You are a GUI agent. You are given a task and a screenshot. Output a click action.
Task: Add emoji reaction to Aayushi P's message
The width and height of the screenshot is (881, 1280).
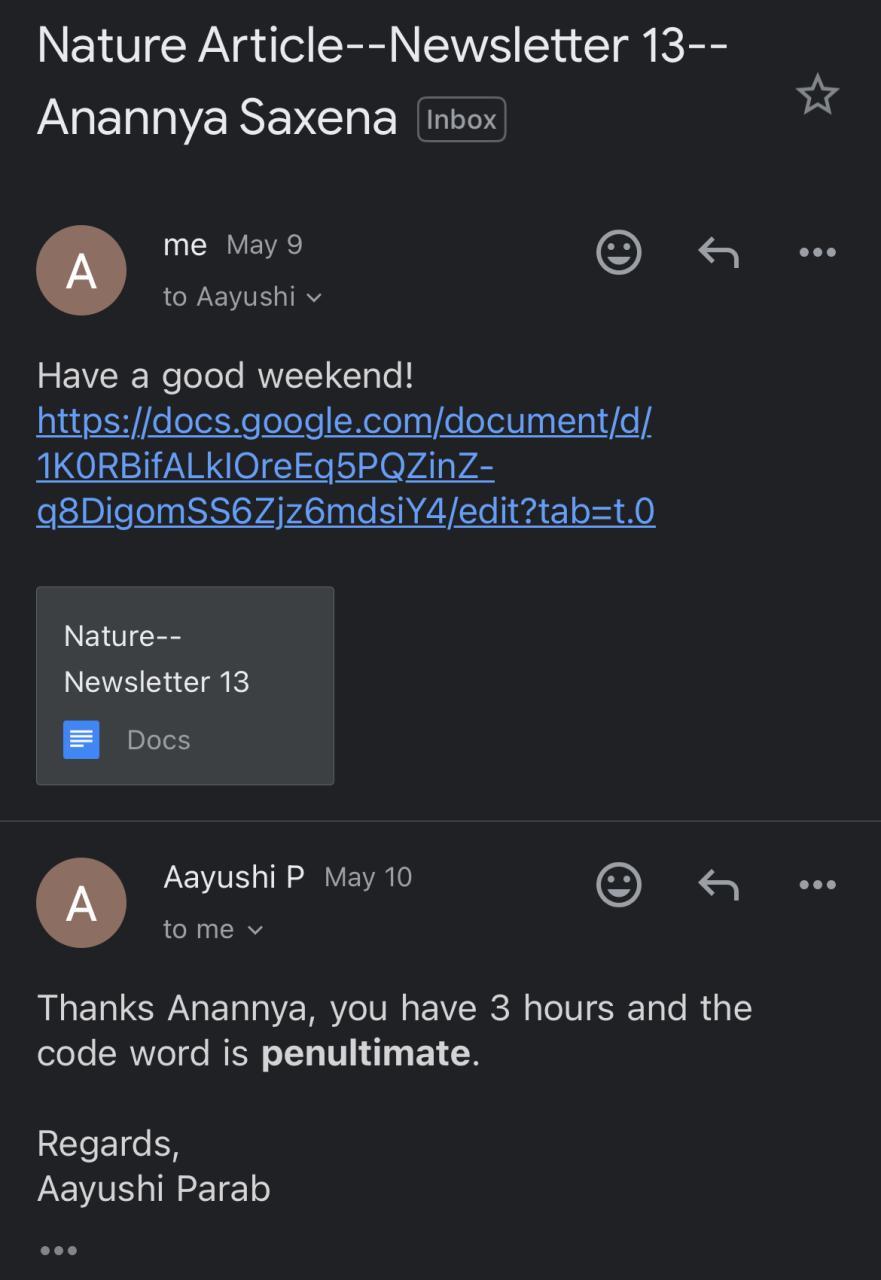click(618, 885)
